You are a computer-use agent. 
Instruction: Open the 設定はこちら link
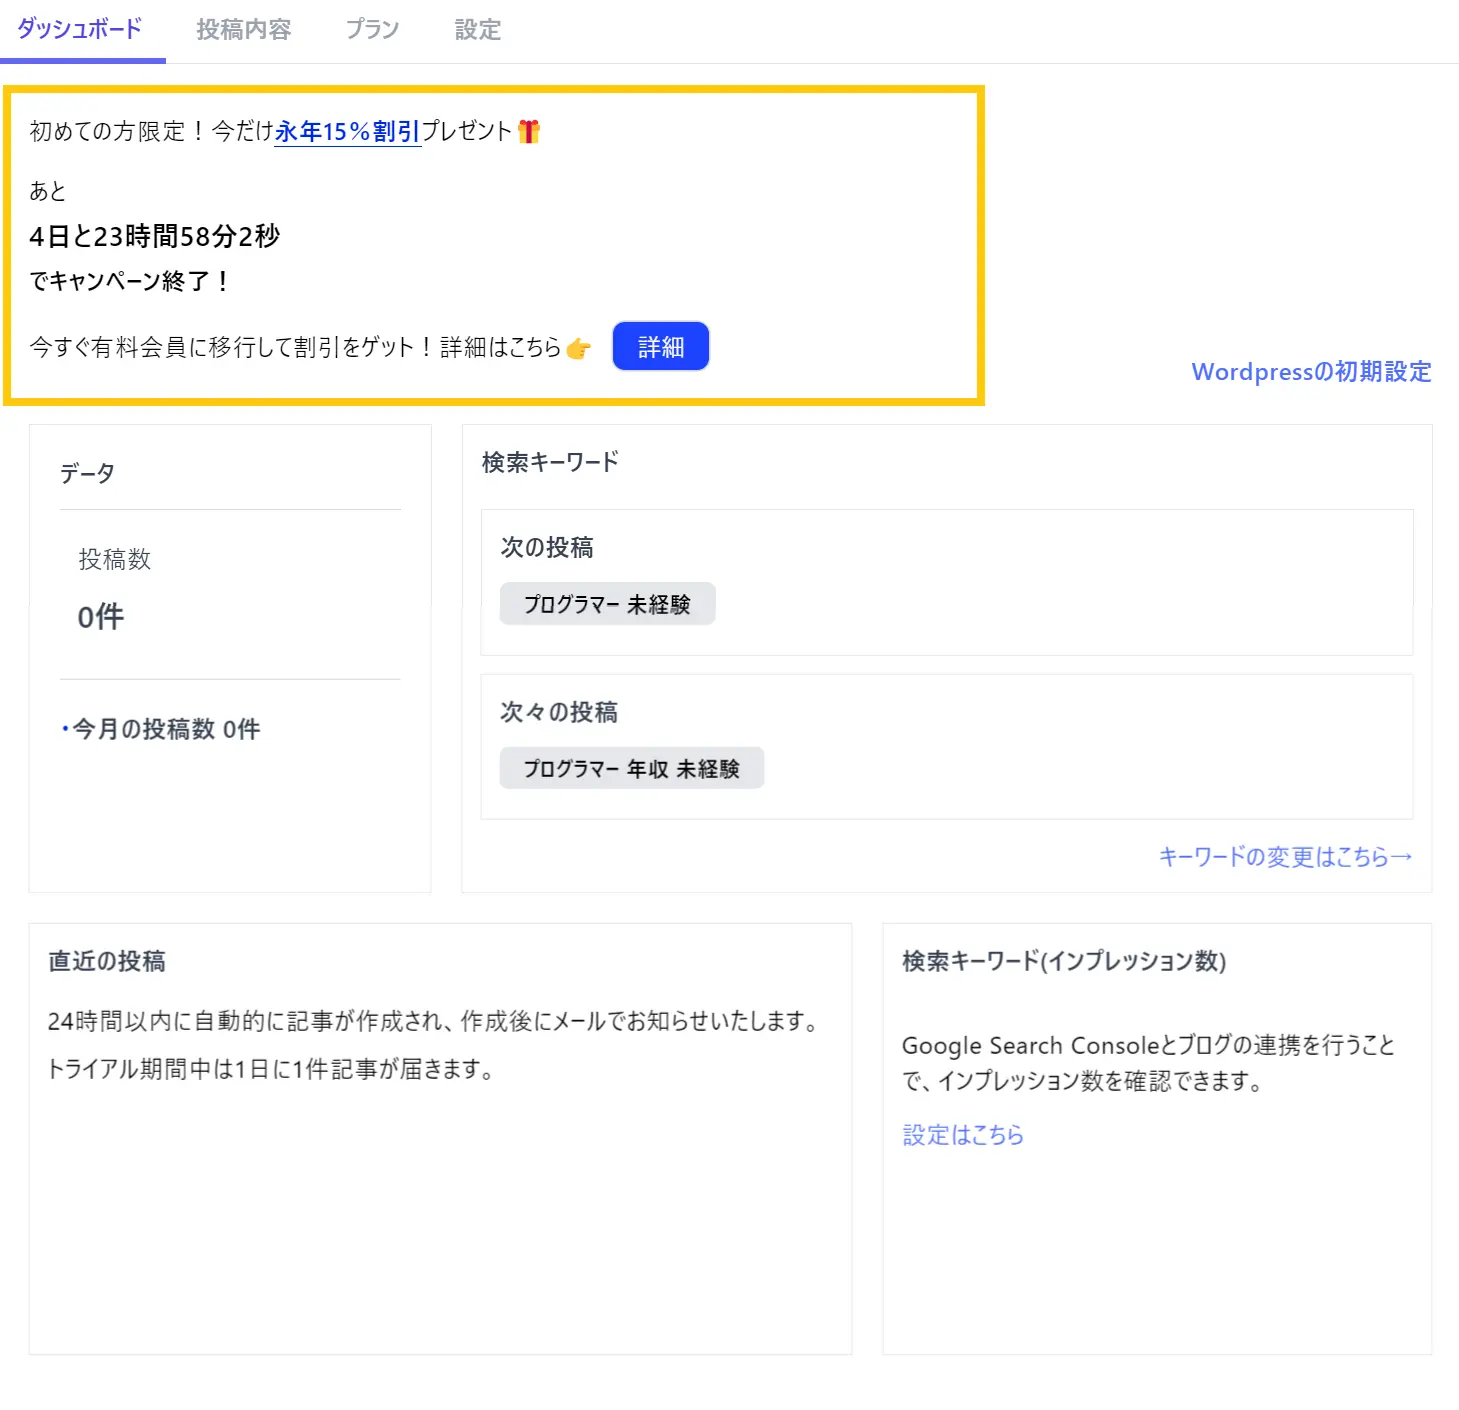click(962, 1135)
